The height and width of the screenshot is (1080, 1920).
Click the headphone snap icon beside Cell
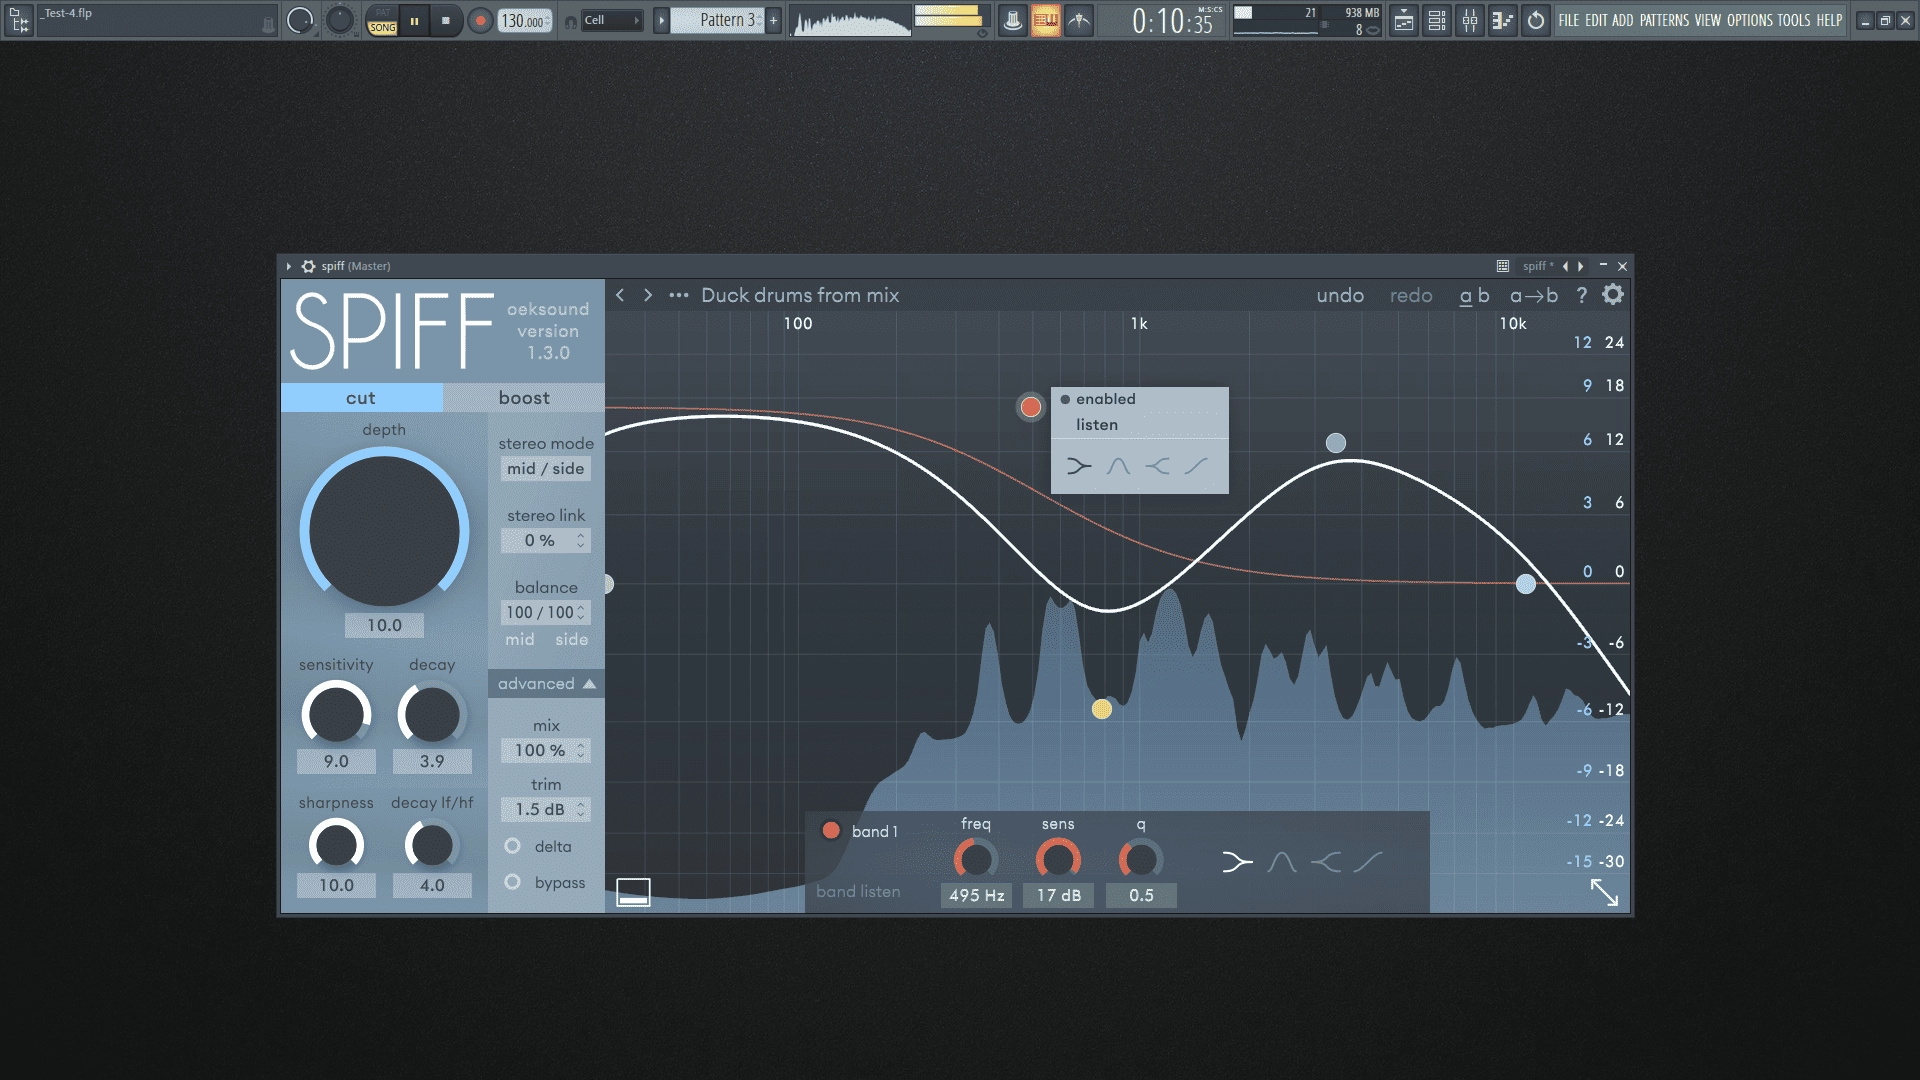[570, 21]
